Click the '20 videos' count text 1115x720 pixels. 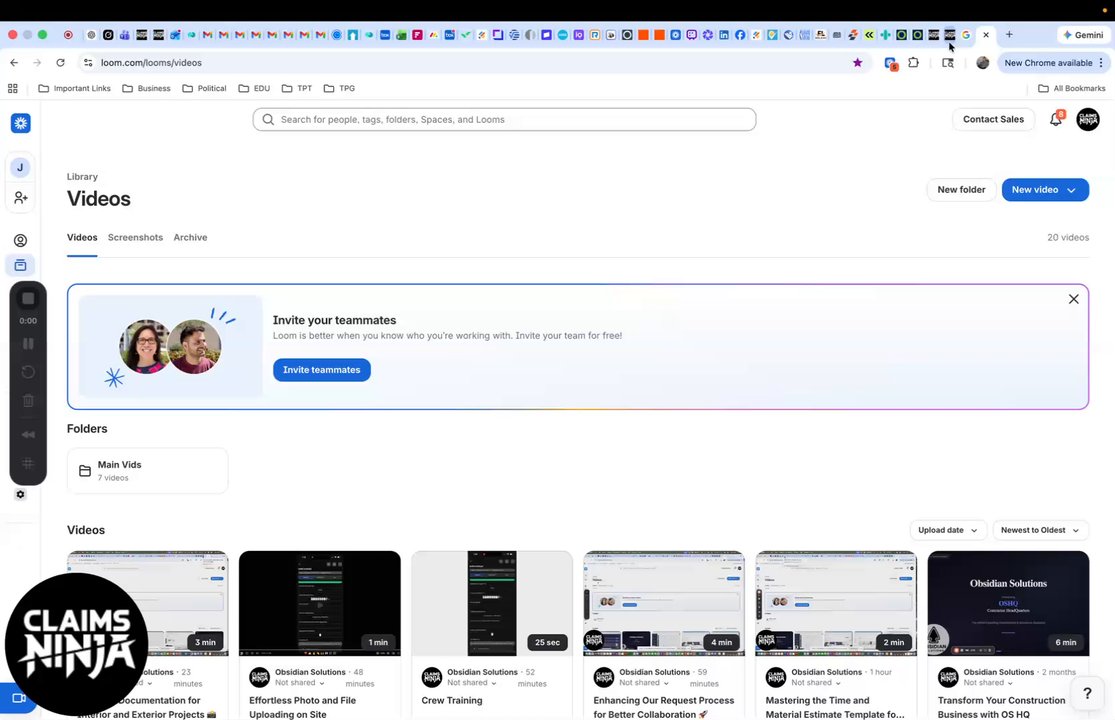tap(1067, 237)
